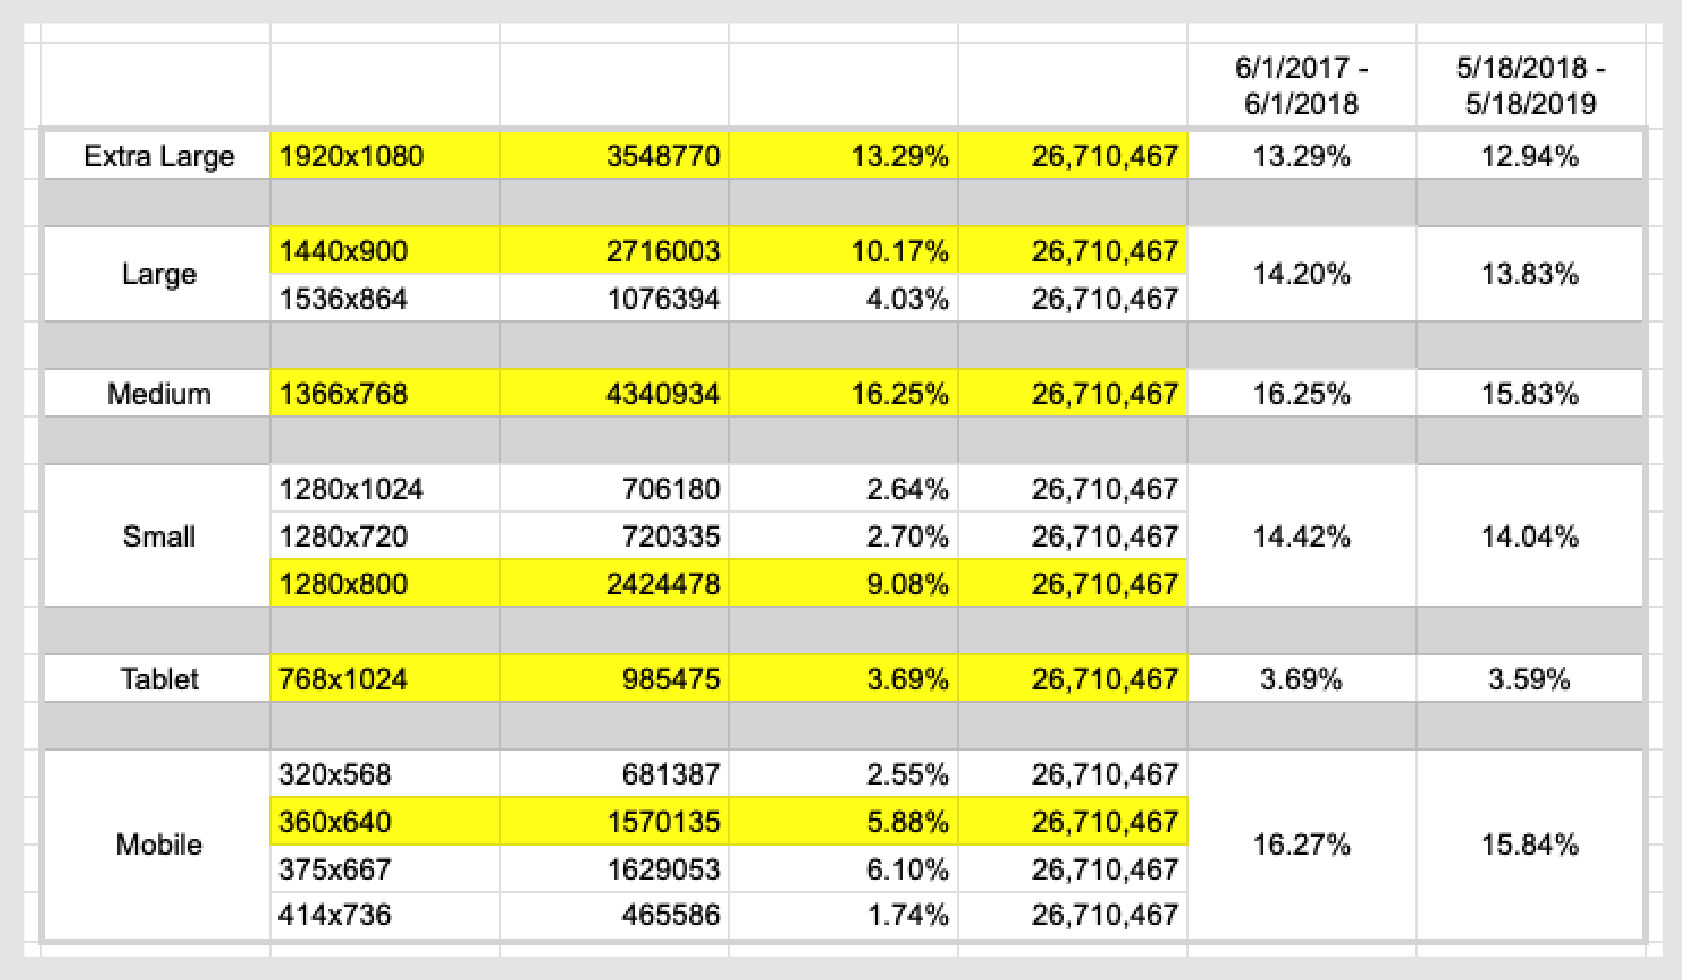
Task: Select the 1920x1080 resolution cell
Action: pos(384,156)
